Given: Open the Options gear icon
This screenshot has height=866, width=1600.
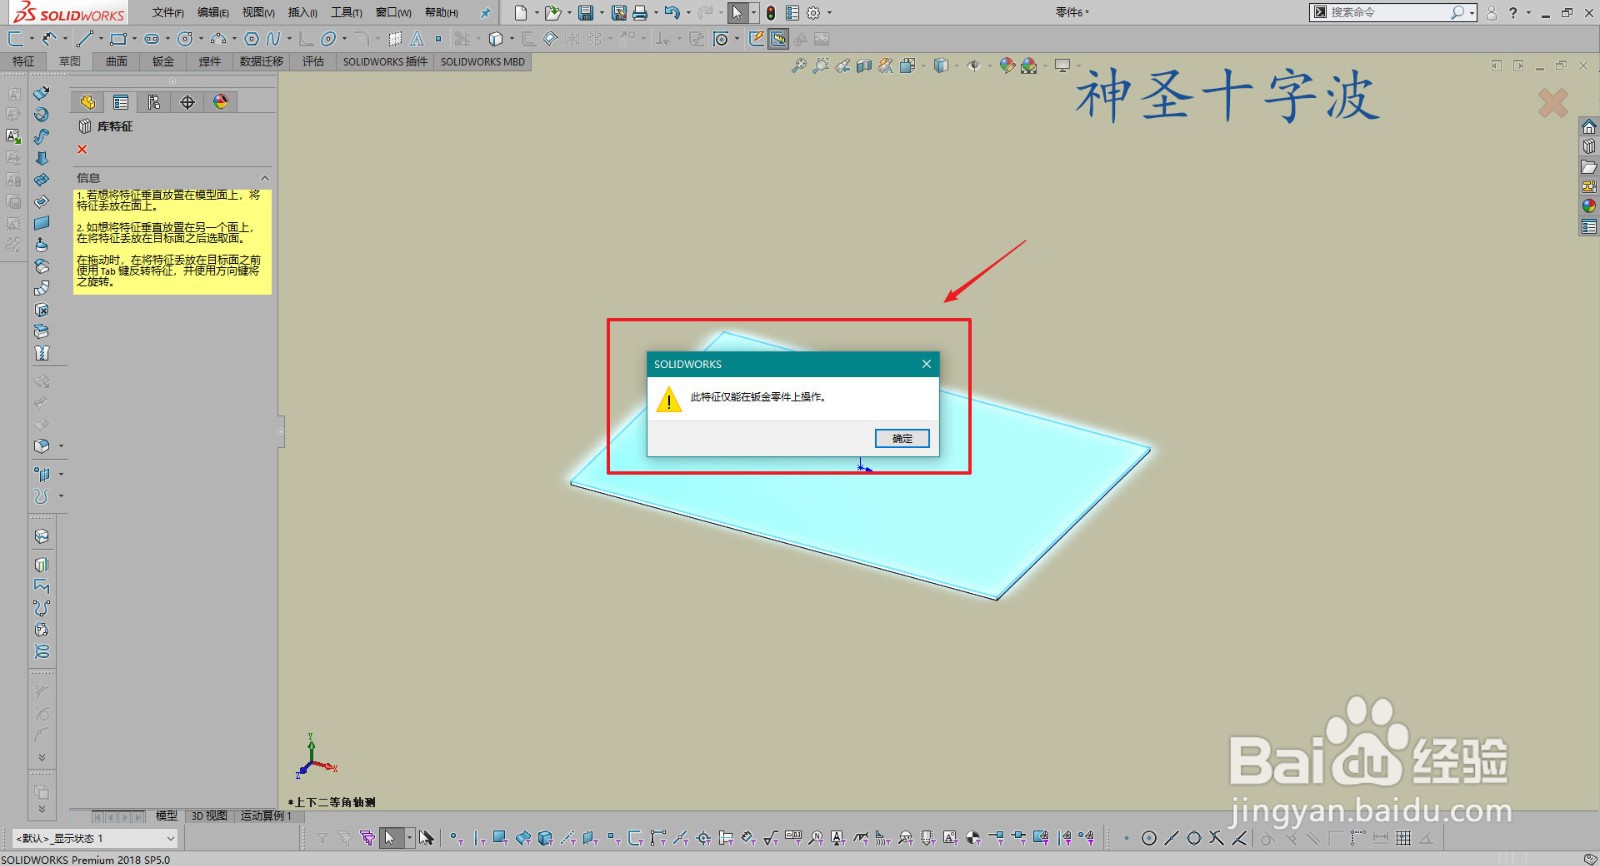Looking at the screenshot, I should click(813, 13).
